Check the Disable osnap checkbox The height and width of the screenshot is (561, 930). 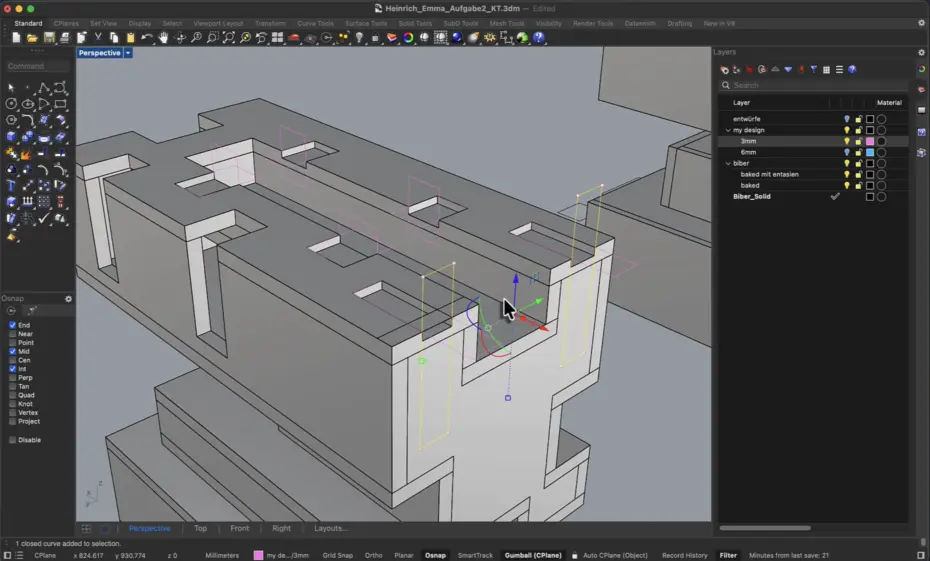(12, 440)
